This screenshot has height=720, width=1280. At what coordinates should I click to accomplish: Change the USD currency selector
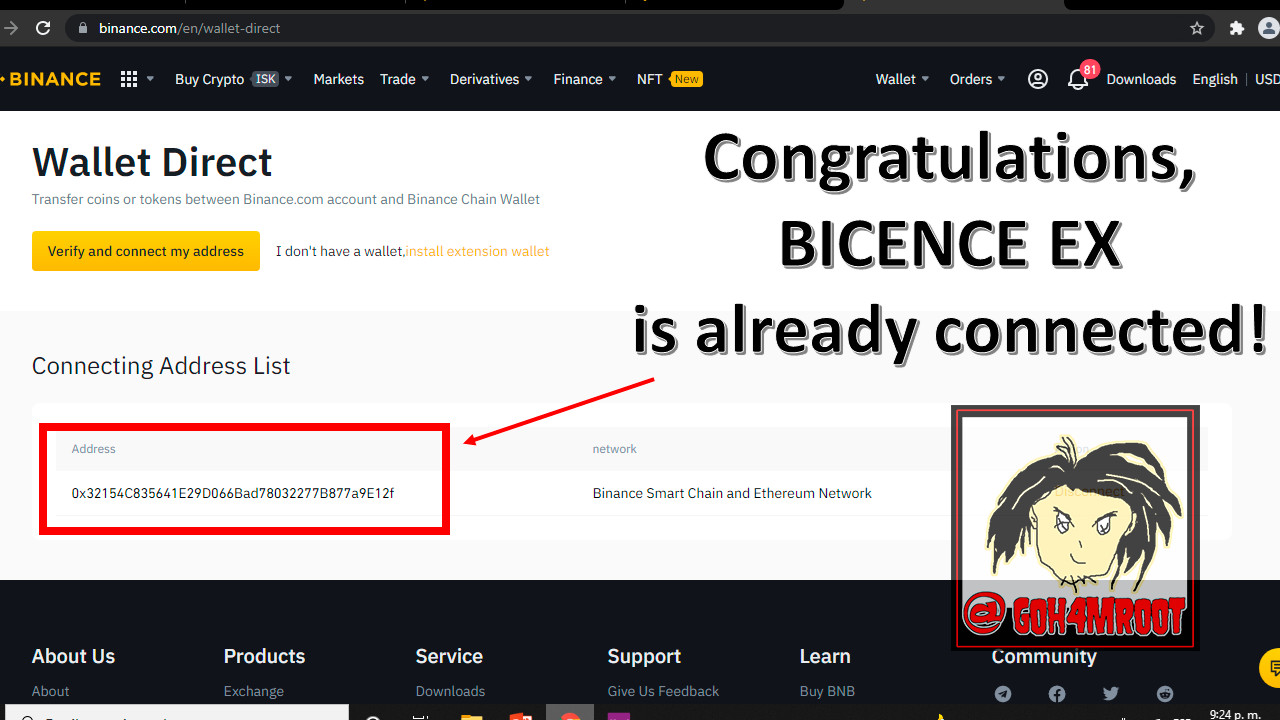pyautogui.click(x=1267, y=79)
